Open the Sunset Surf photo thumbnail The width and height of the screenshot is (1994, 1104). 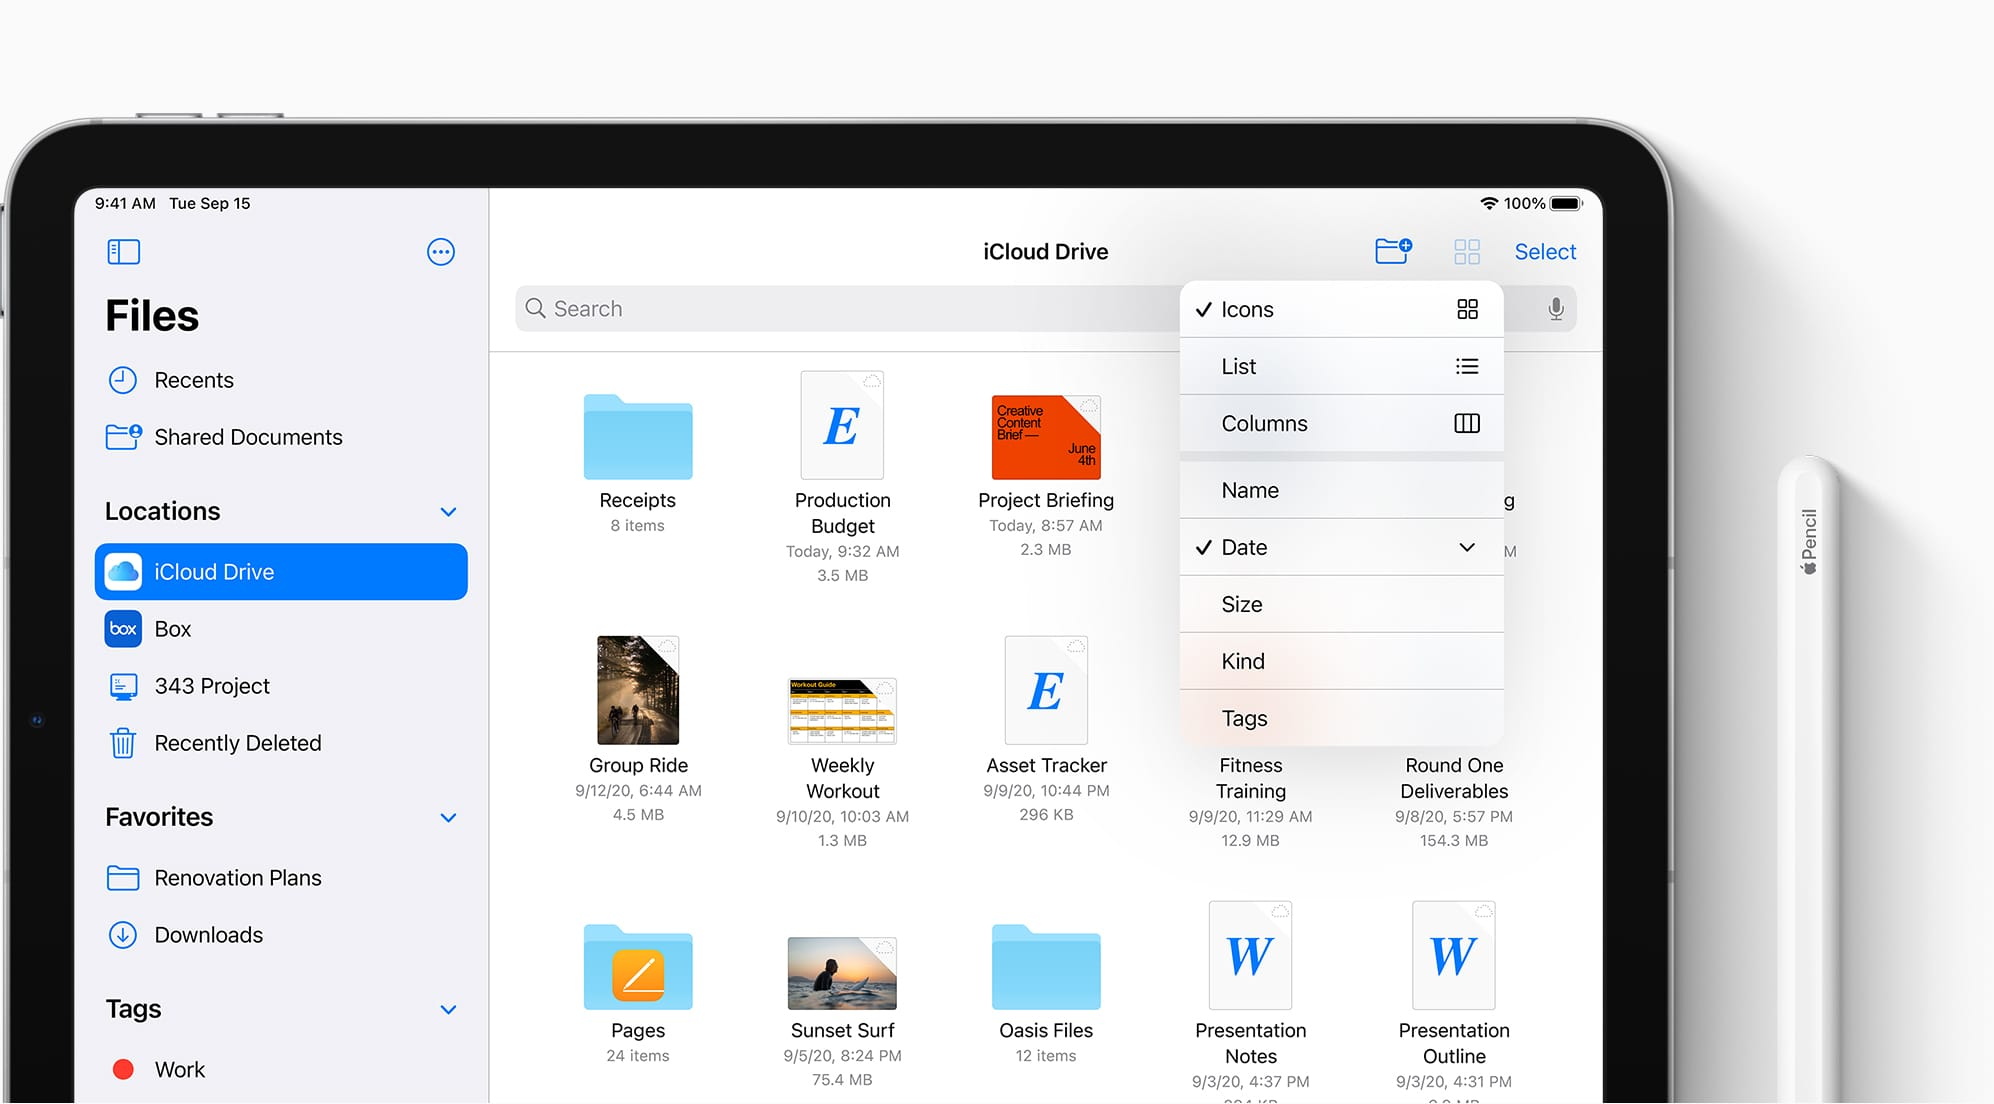pyautogui.click(x=842, y=973)
